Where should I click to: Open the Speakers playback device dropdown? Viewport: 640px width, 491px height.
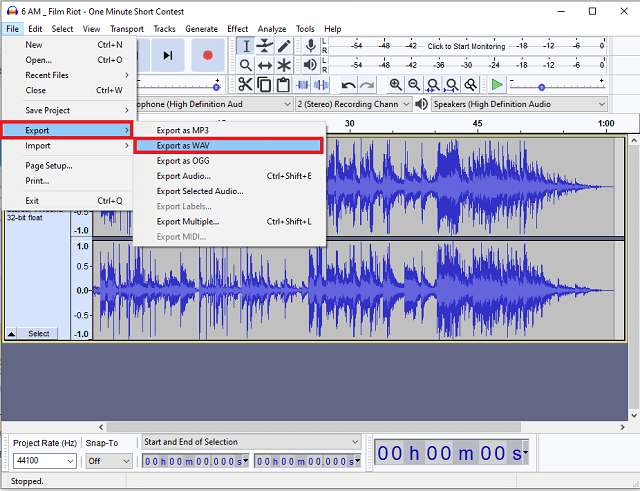[x=519, y=104]
